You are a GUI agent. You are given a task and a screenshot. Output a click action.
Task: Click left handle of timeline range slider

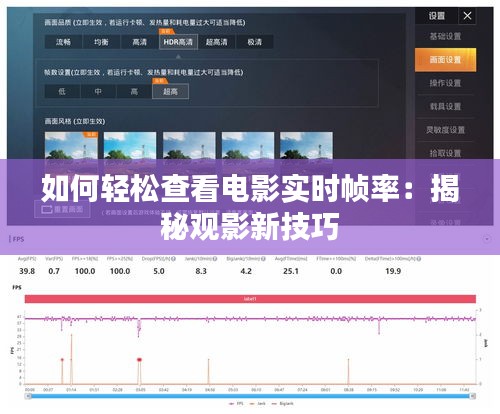(x=29, y=396)
